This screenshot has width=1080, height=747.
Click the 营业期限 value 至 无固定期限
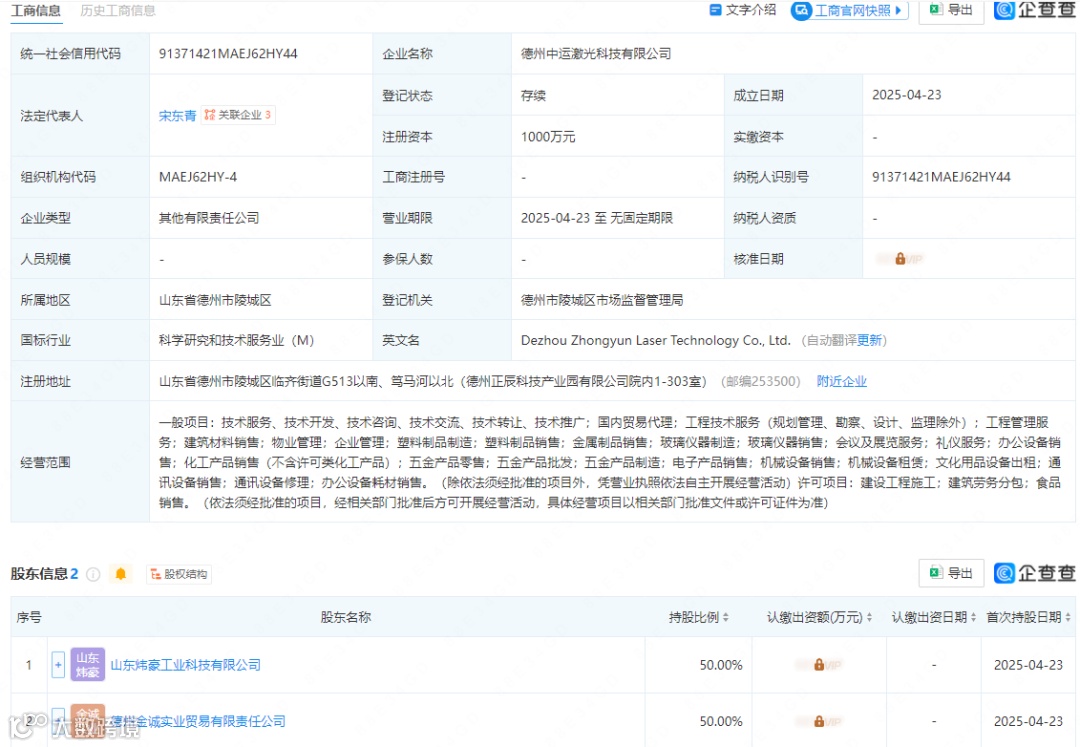click(596, 218)
